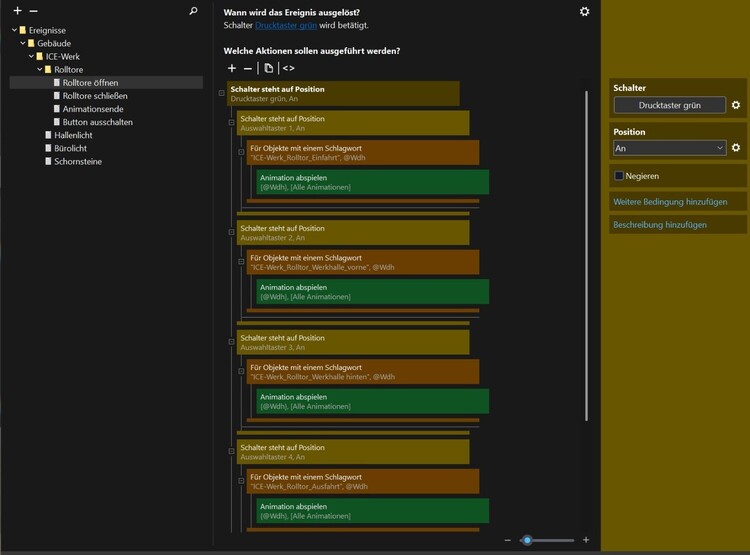Click the Drucktaster grün switch button
Viewport: 750px width, 555px height.
[x=670, y=105]
